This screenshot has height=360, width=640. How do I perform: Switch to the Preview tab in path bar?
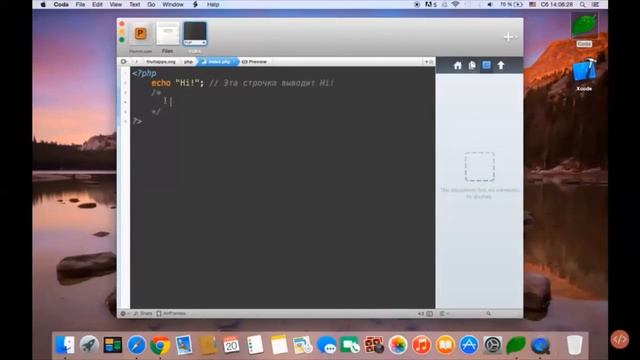coord(254,62)
